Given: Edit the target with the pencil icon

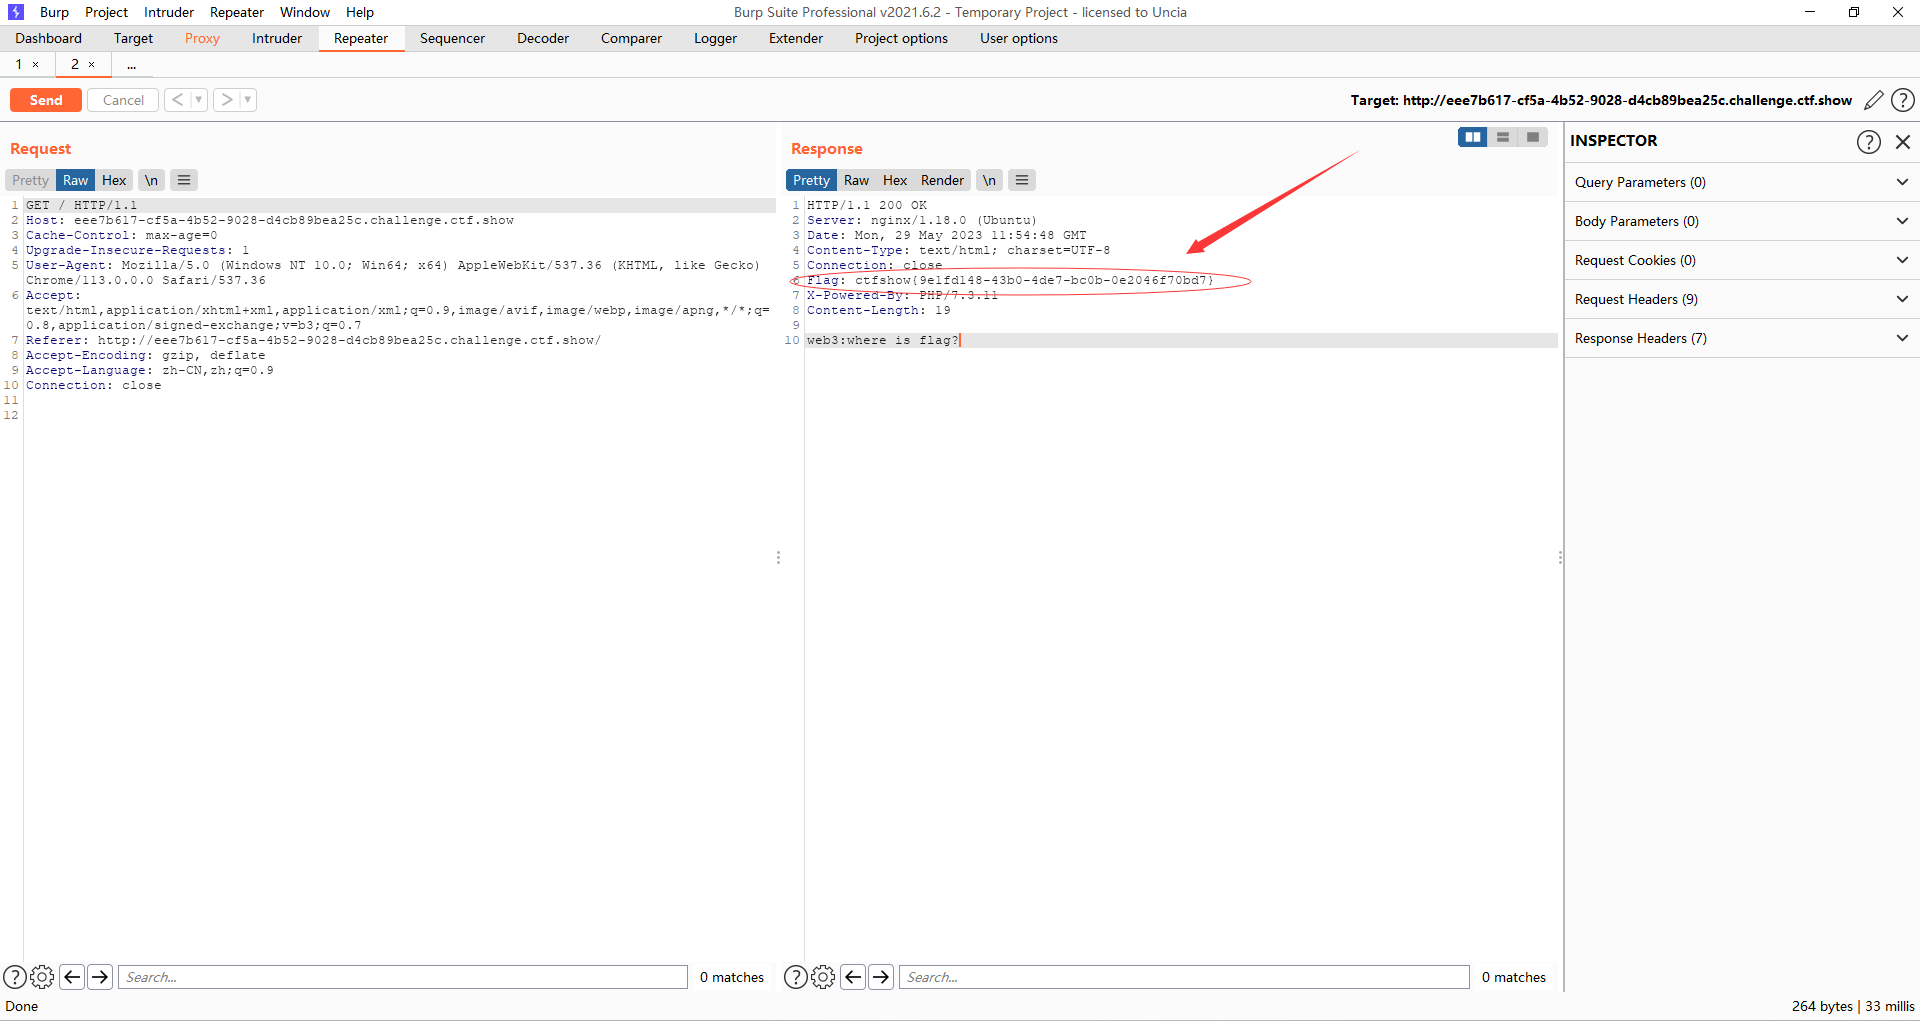Looking at the screenshot, I should click(x=1873, y=100).
